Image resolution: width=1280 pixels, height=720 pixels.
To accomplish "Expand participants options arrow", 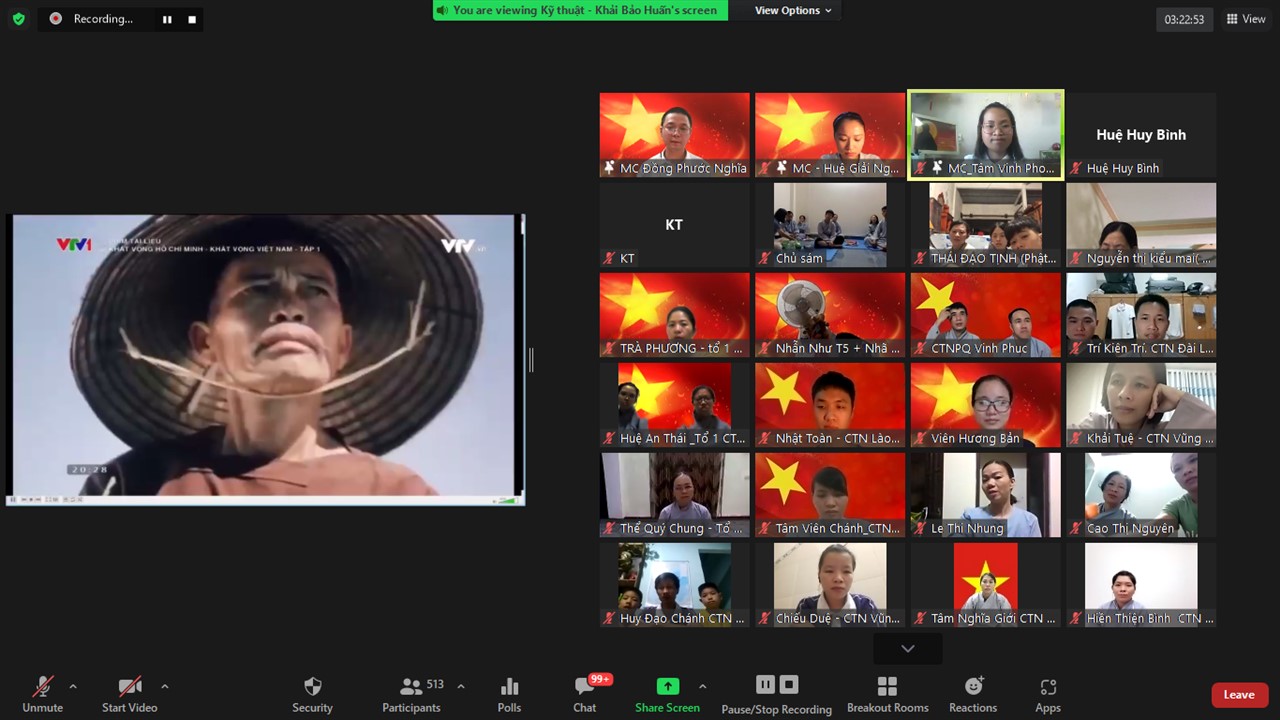I will (x=461, y=687).
